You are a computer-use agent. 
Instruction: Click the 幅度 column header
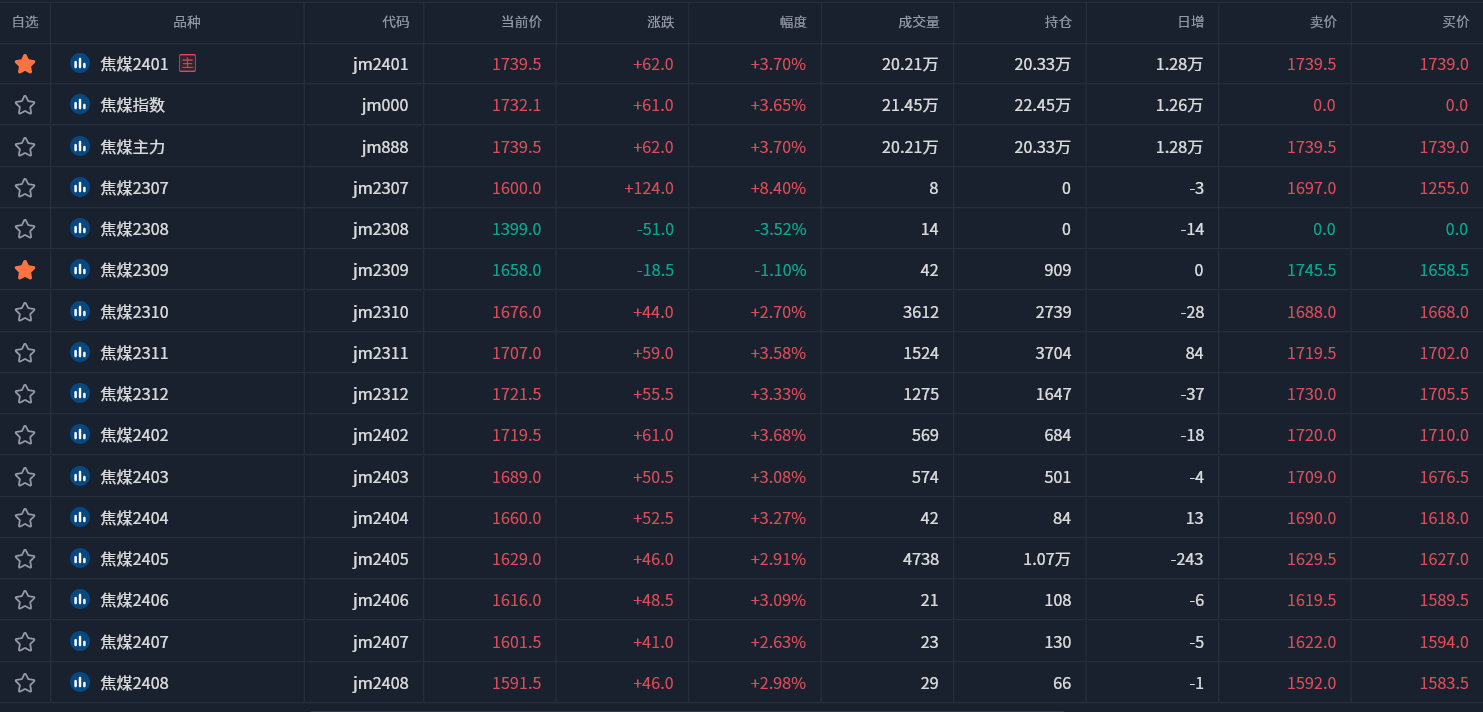click(793, 22)
